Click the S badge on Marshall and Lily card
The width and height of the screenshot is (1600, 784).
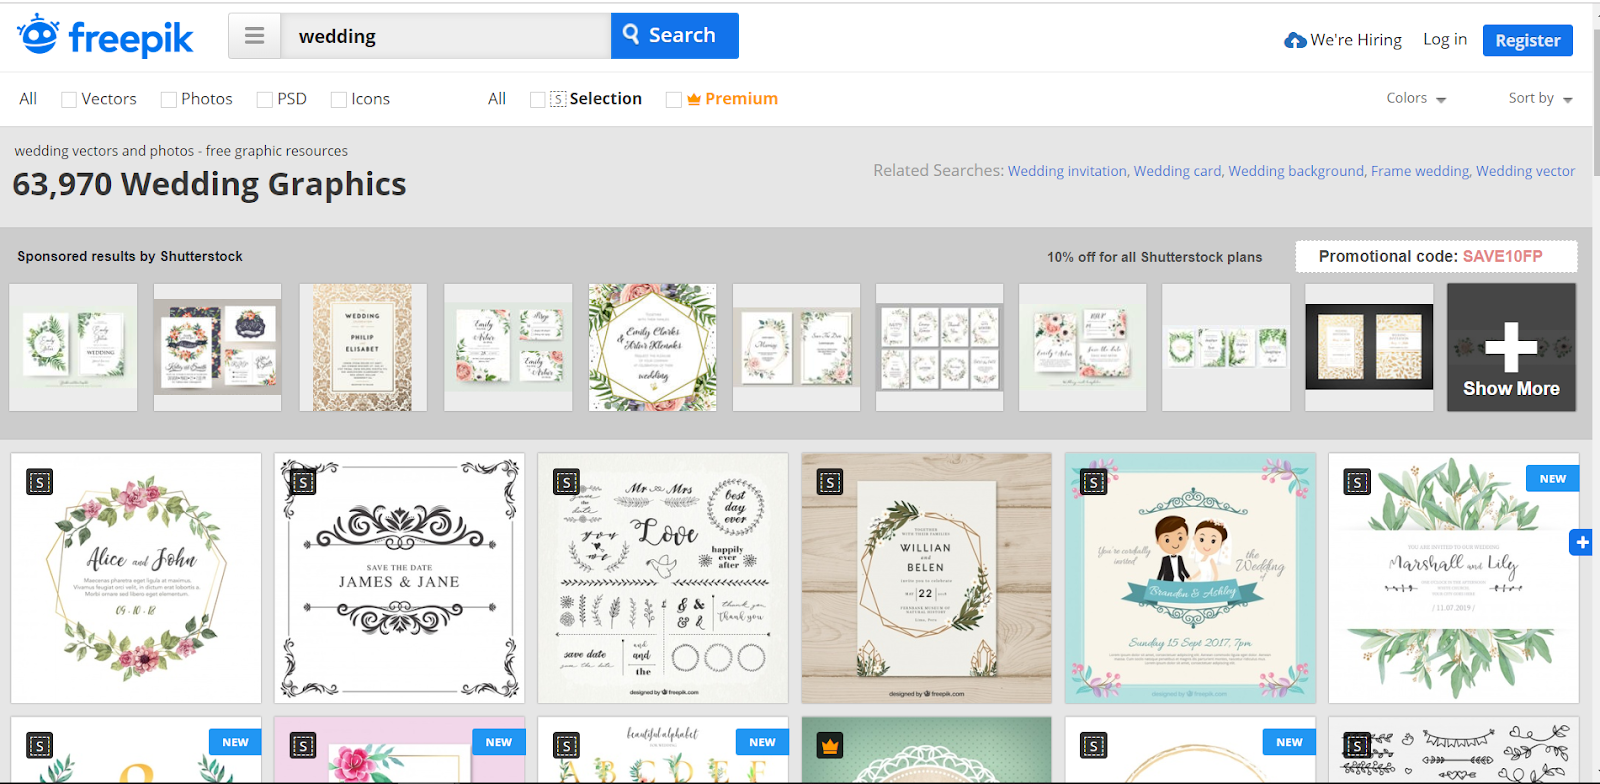pyautogui.click(x=1357, y=483)
